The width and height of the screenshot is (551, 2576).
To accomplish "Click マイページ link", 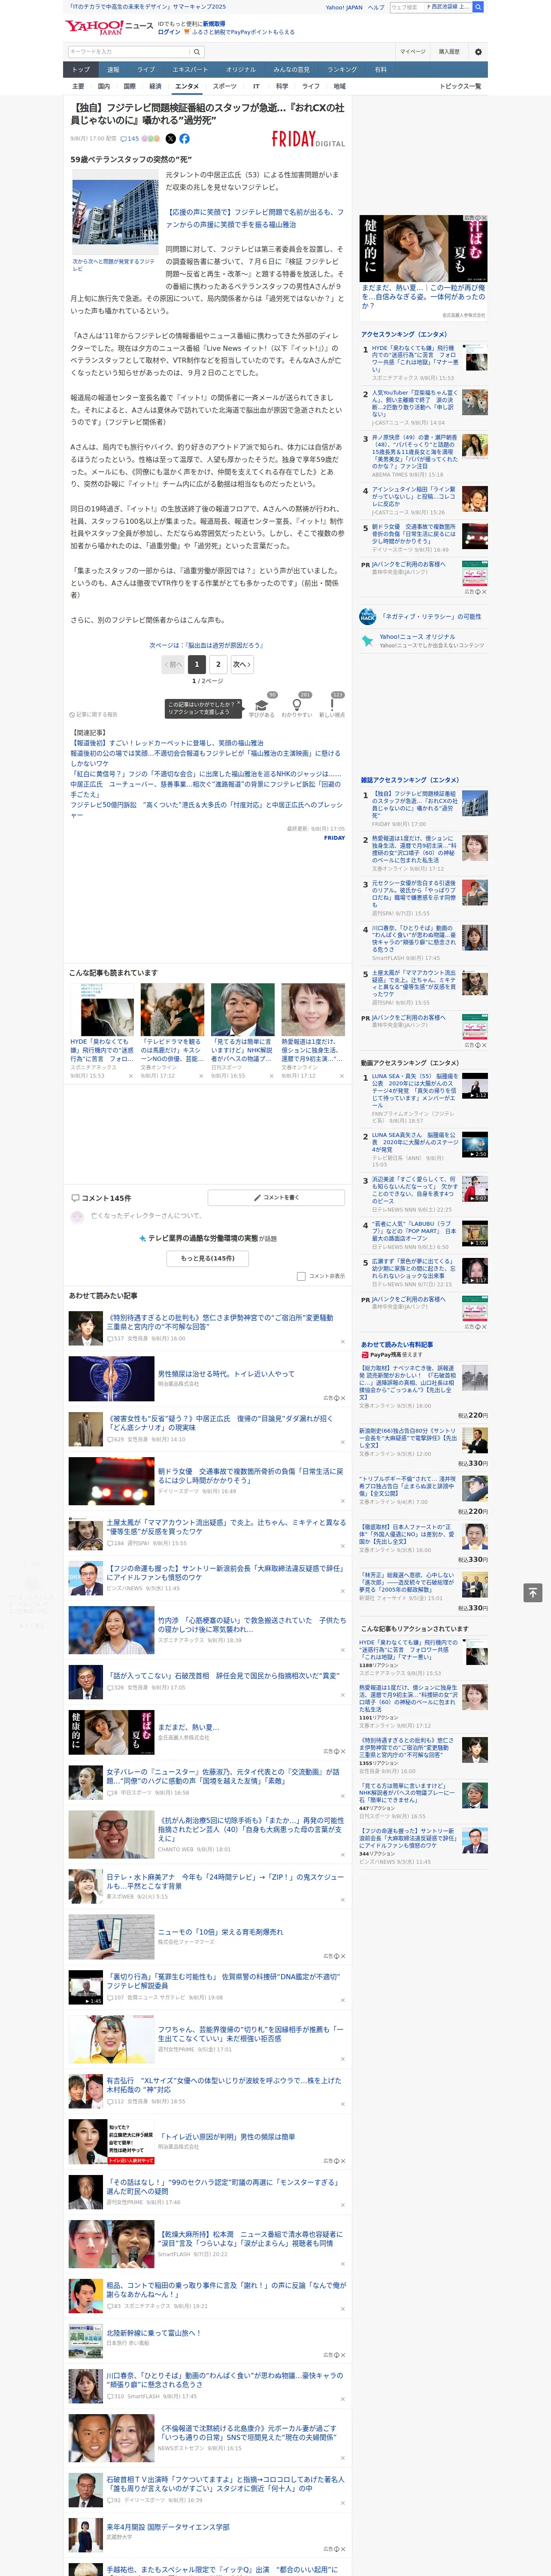I will tap(412, 52).
